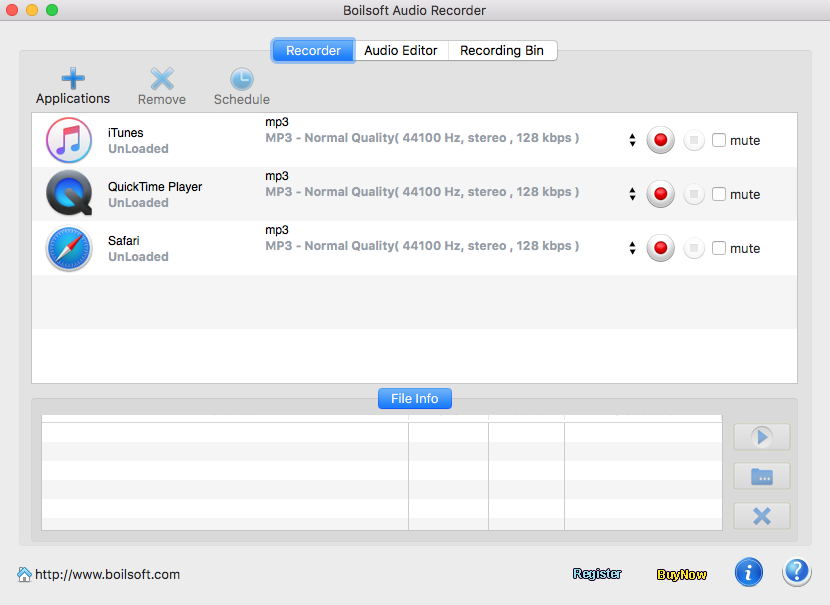Open the iTunes format dropdown arrows

(633, 140)
